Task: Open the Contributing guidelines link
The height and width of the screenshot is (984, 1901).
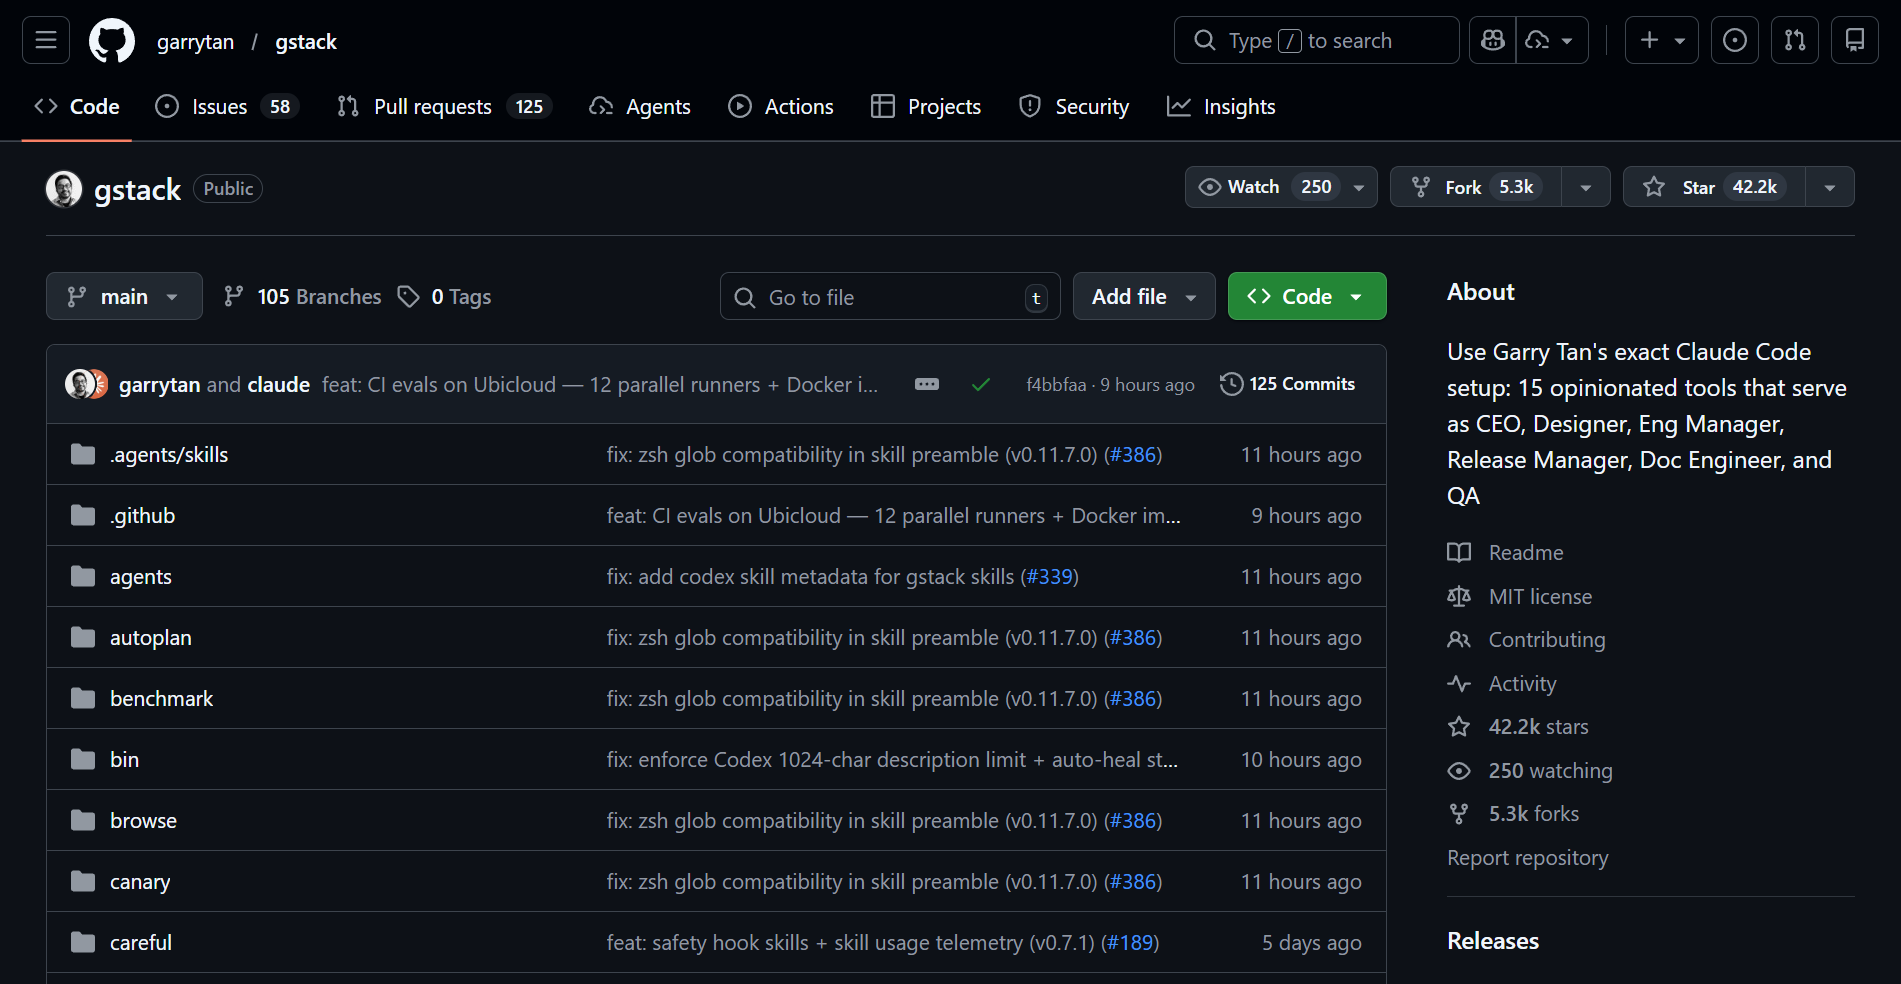Action: pos(1546,639)
